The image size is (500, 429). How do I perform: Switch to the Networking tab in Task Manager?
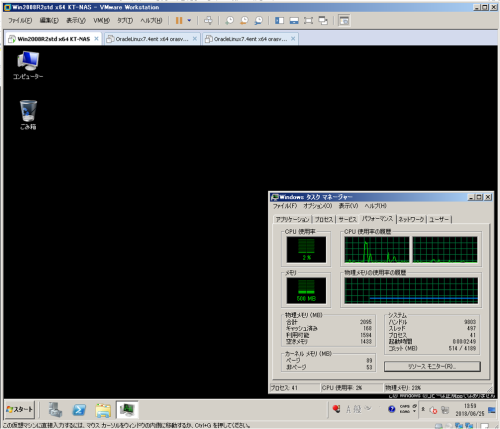point(411,219)
